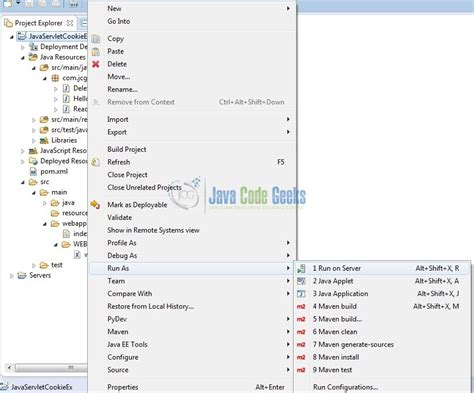Click the m2 icon beside Maven generate-sources
Viewport: 474px width, 393px height.
click(301, 345)
